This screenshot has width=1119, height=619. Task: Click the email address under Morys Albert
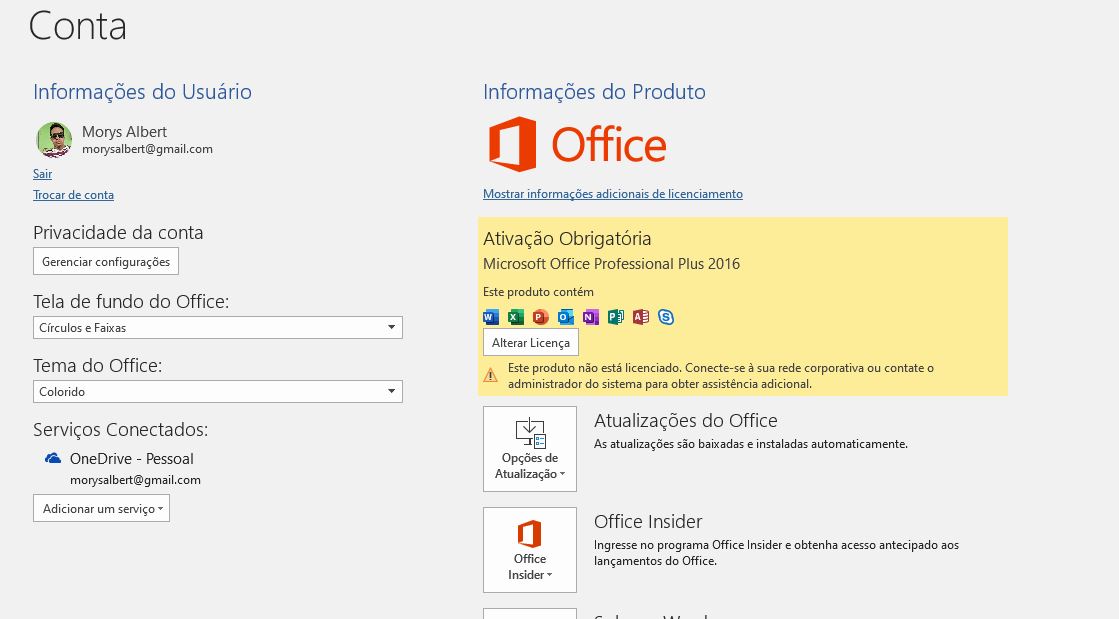[147, 149]
